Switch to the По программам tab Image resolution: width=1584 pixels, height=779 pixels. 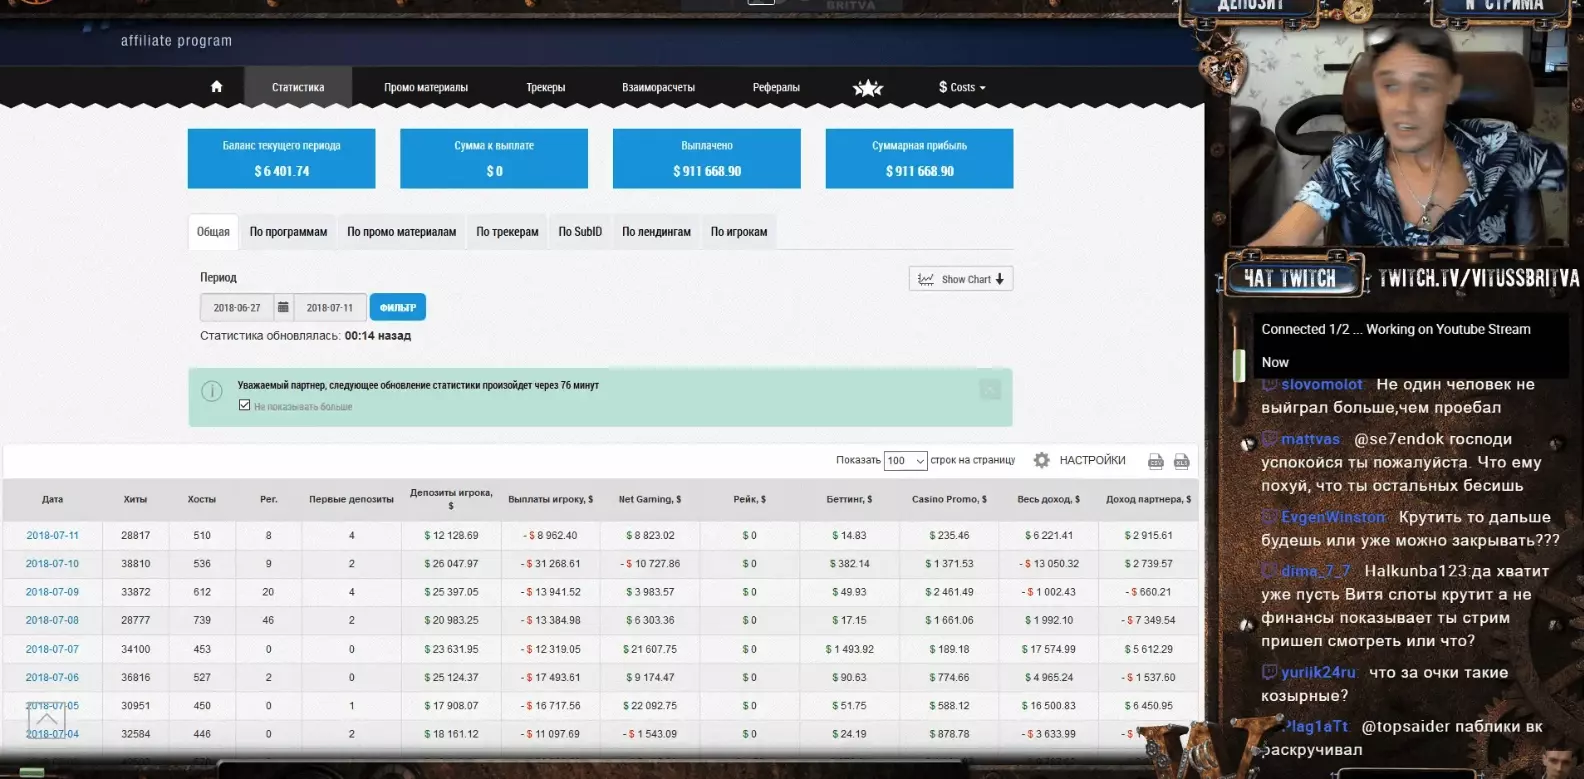(x=288, y=232)
